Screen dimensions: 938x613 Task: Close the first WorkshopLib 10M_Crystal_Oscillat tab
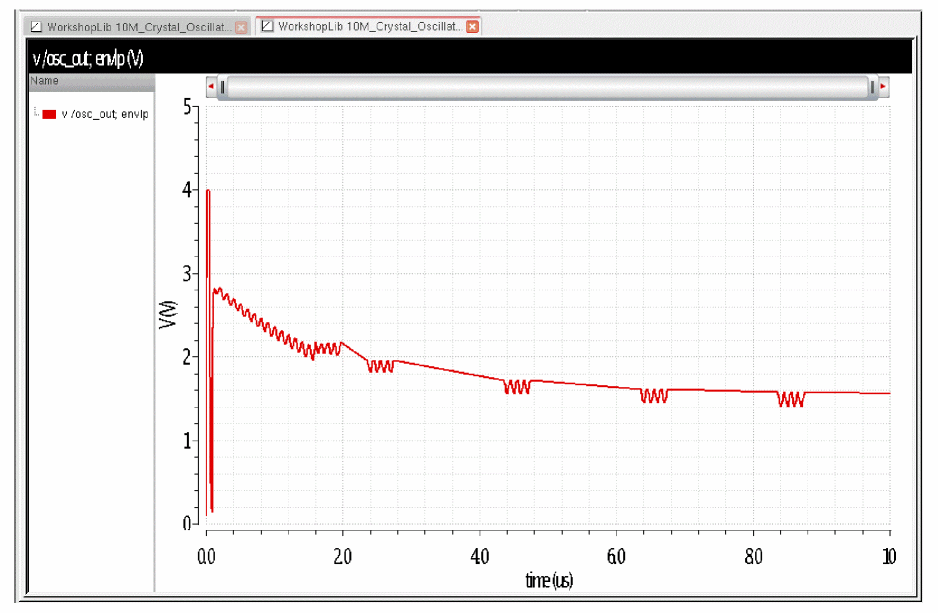(241, 27)
